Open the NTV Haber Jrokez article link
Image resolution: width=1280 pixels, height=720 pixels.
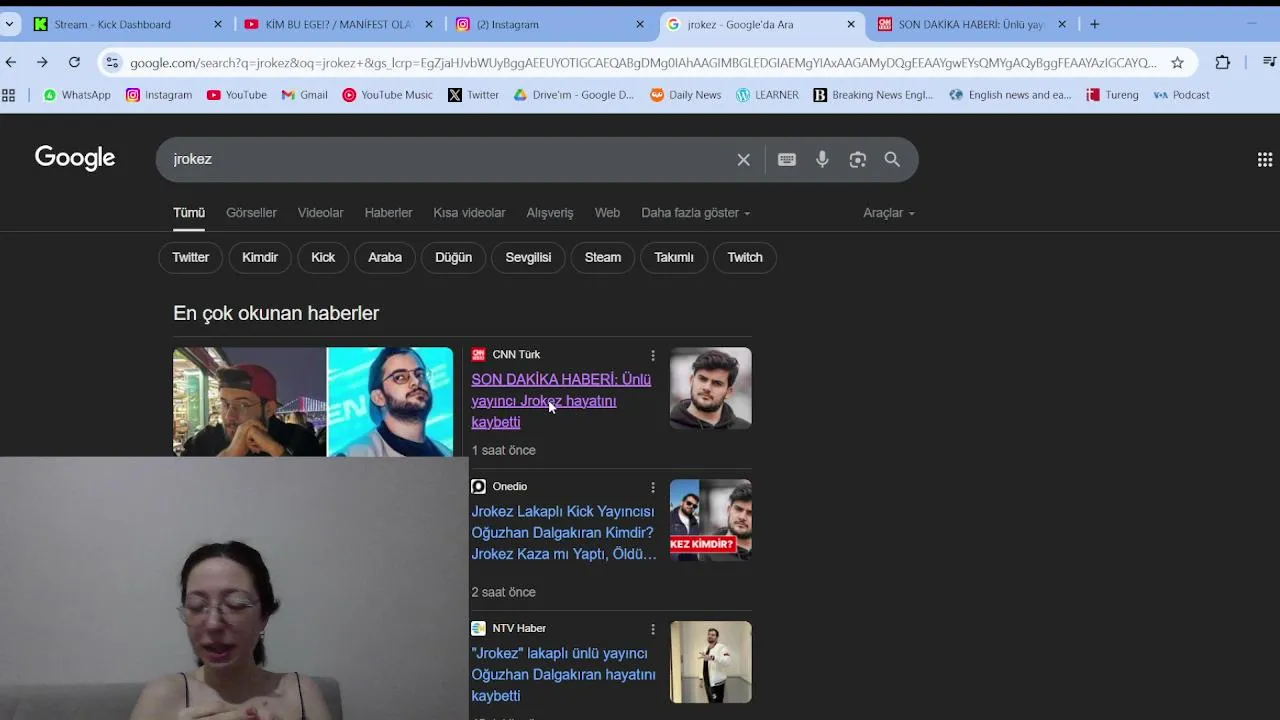point(563,674)
